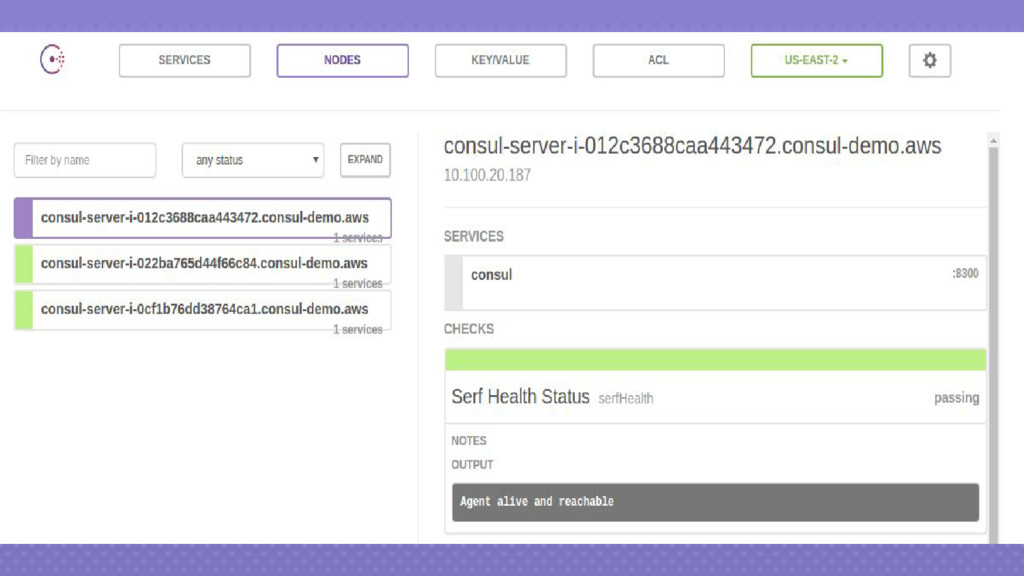Open the Services tab
1024x576 pixels.
click(x=185, y=60)
